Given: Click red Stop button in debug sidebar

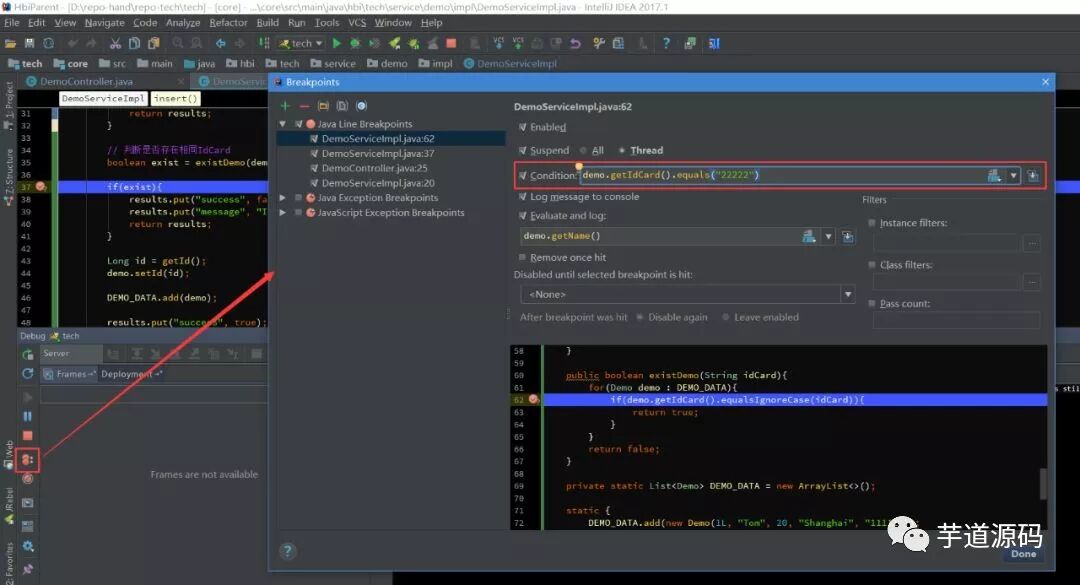Looking at the screenshot, I should [28, 435].
